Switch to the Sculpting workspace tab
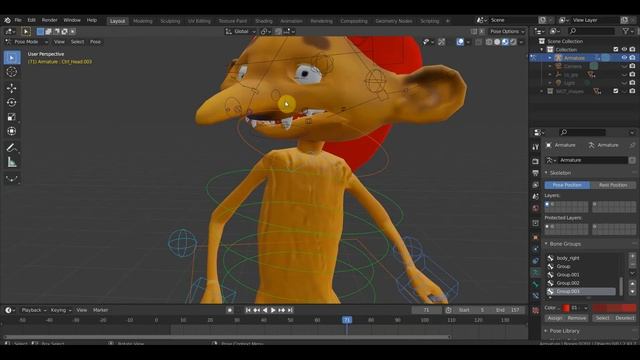This screenshot has height=360, width=640. point(170,21)
